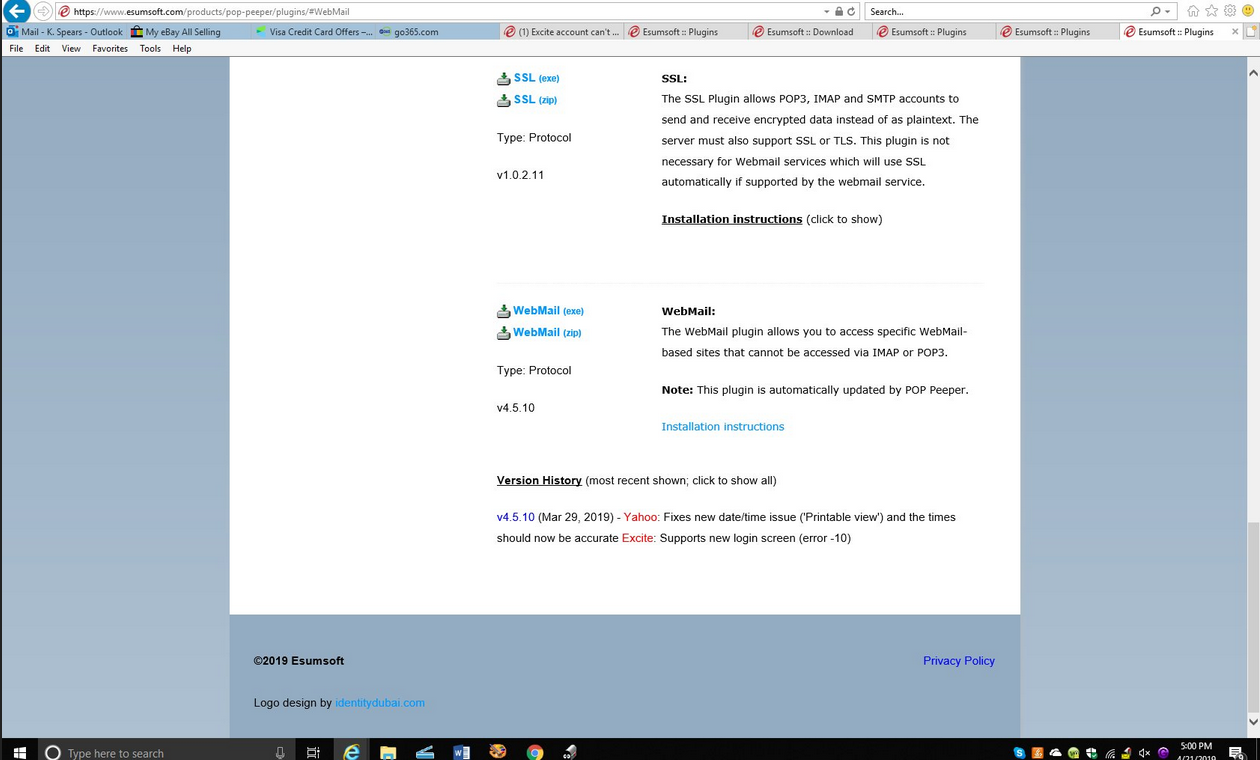1260x760 pixels.
Task: Open the Wi-Fi network tray icon
Action: (x=1109, y=752)
